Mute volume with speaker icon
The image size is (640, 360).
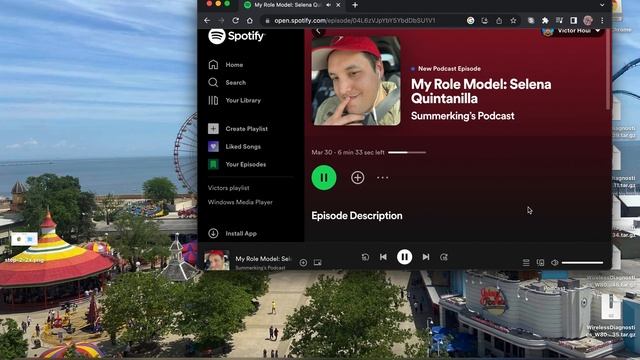pos(555,262)
